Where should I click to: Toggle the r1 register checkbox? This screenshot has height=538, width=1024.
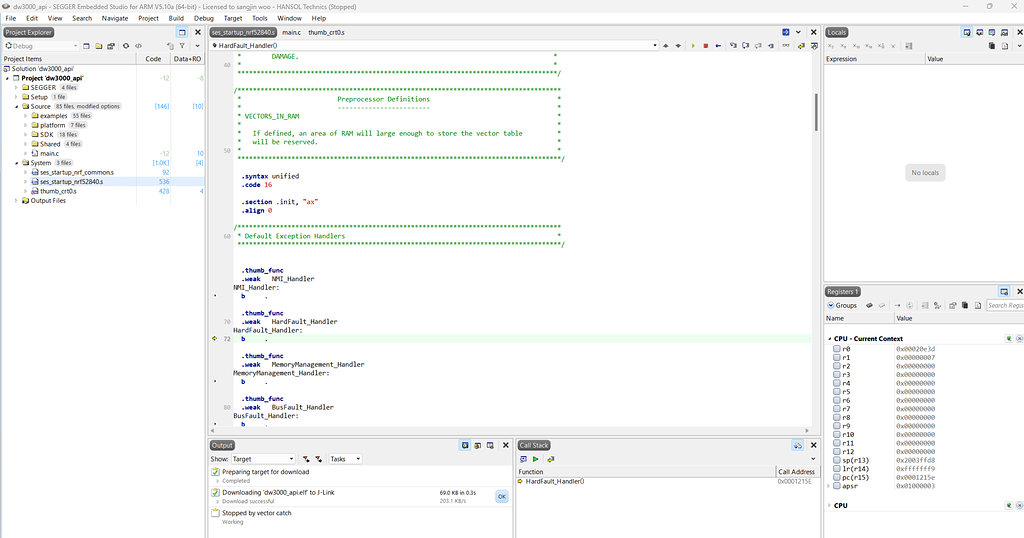tap(837, 358)
